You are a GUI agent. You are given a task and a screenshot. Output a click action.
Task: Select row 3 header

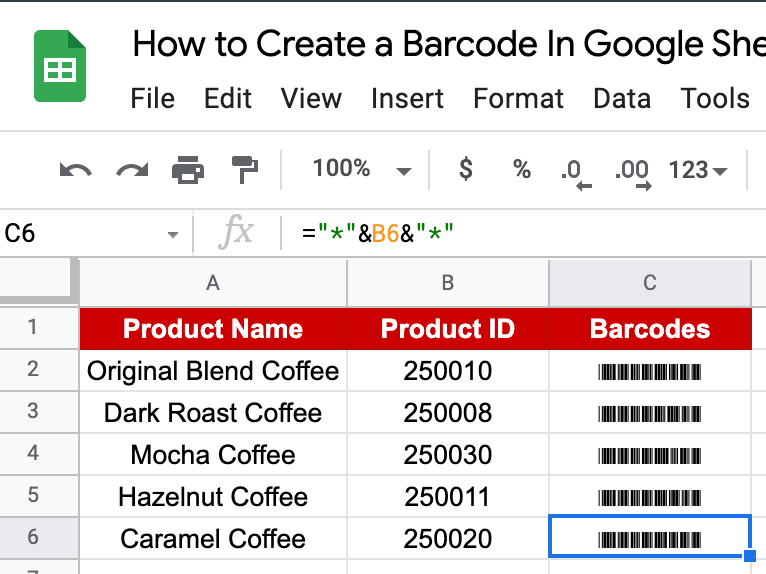tap(39, 412)
